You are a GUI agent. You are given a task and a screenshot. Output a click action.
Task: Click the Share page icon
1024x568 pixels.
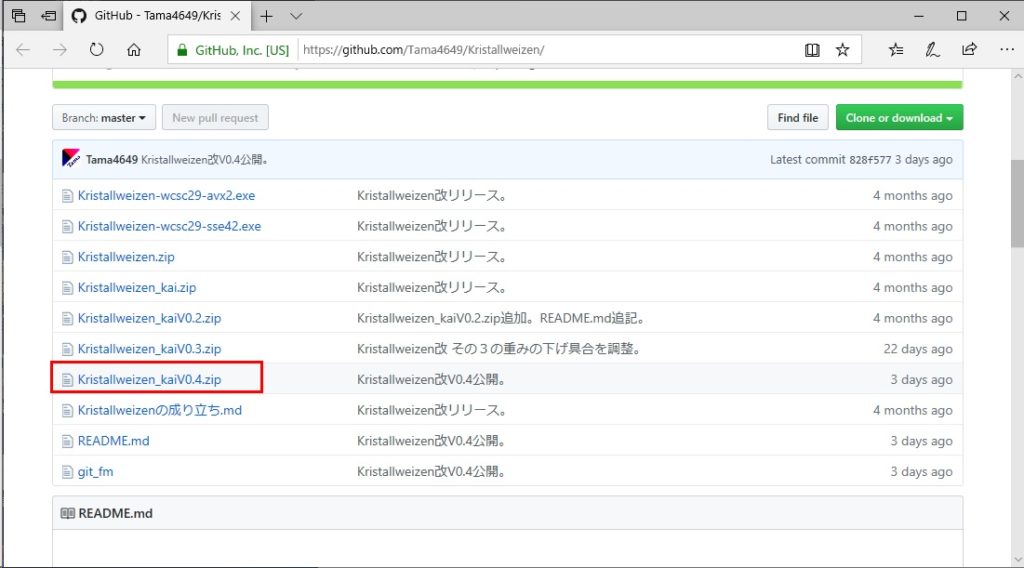coord(969,50)
